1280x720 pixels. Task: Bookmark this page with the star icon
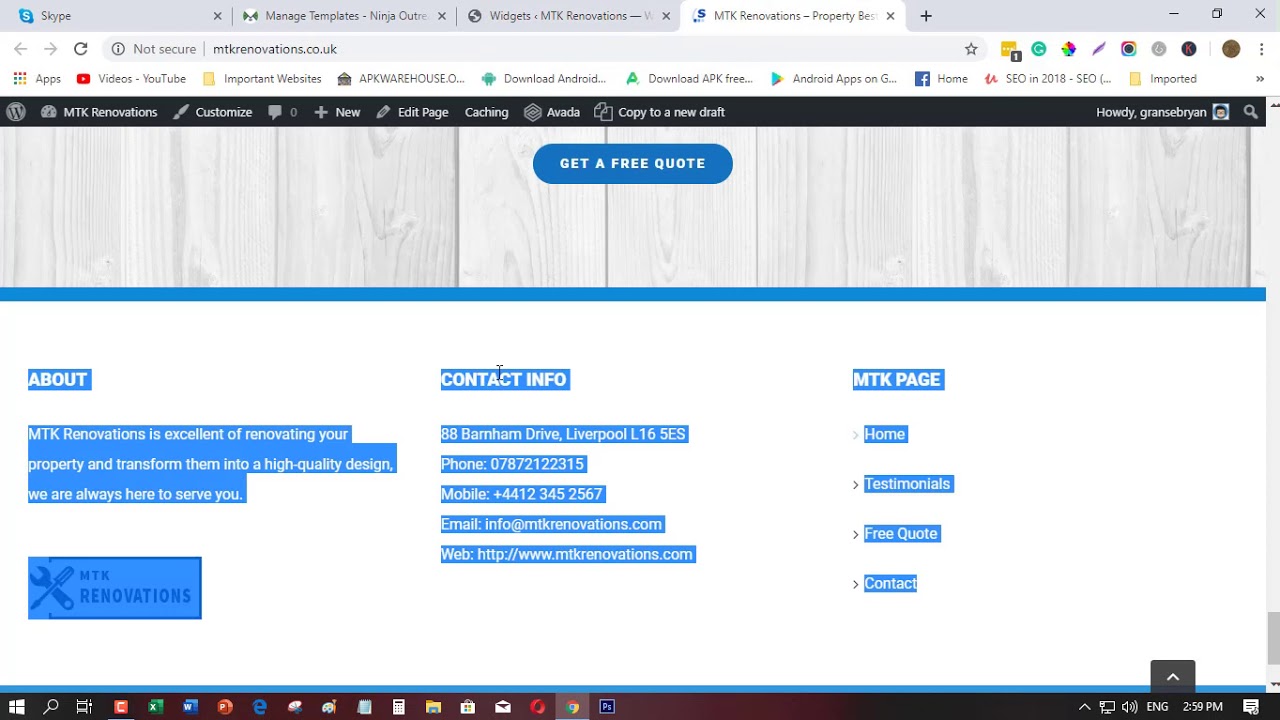(x=971, y=49)
